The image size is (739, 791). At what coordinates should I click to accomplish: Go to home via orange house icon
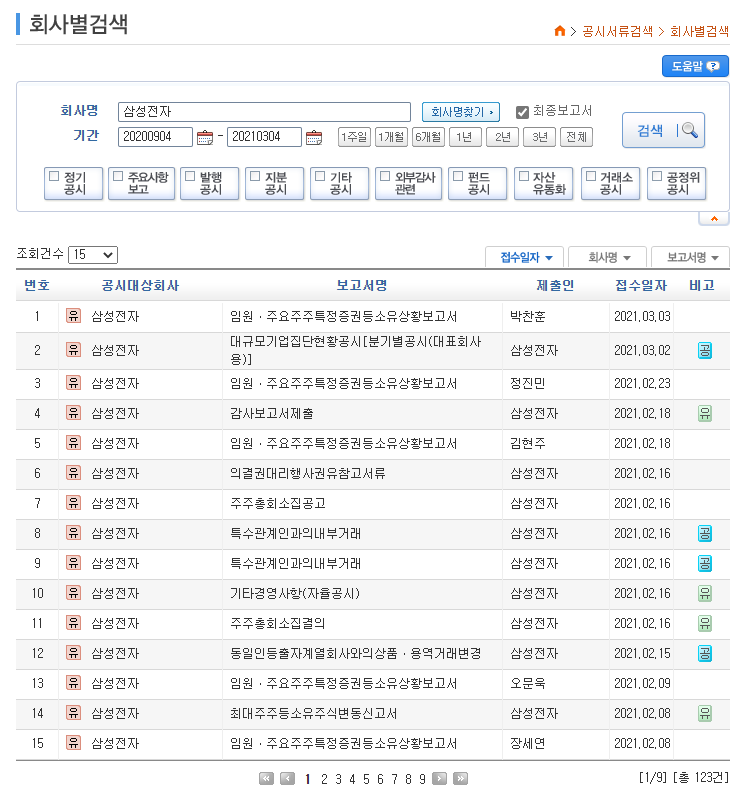[559, 31]
